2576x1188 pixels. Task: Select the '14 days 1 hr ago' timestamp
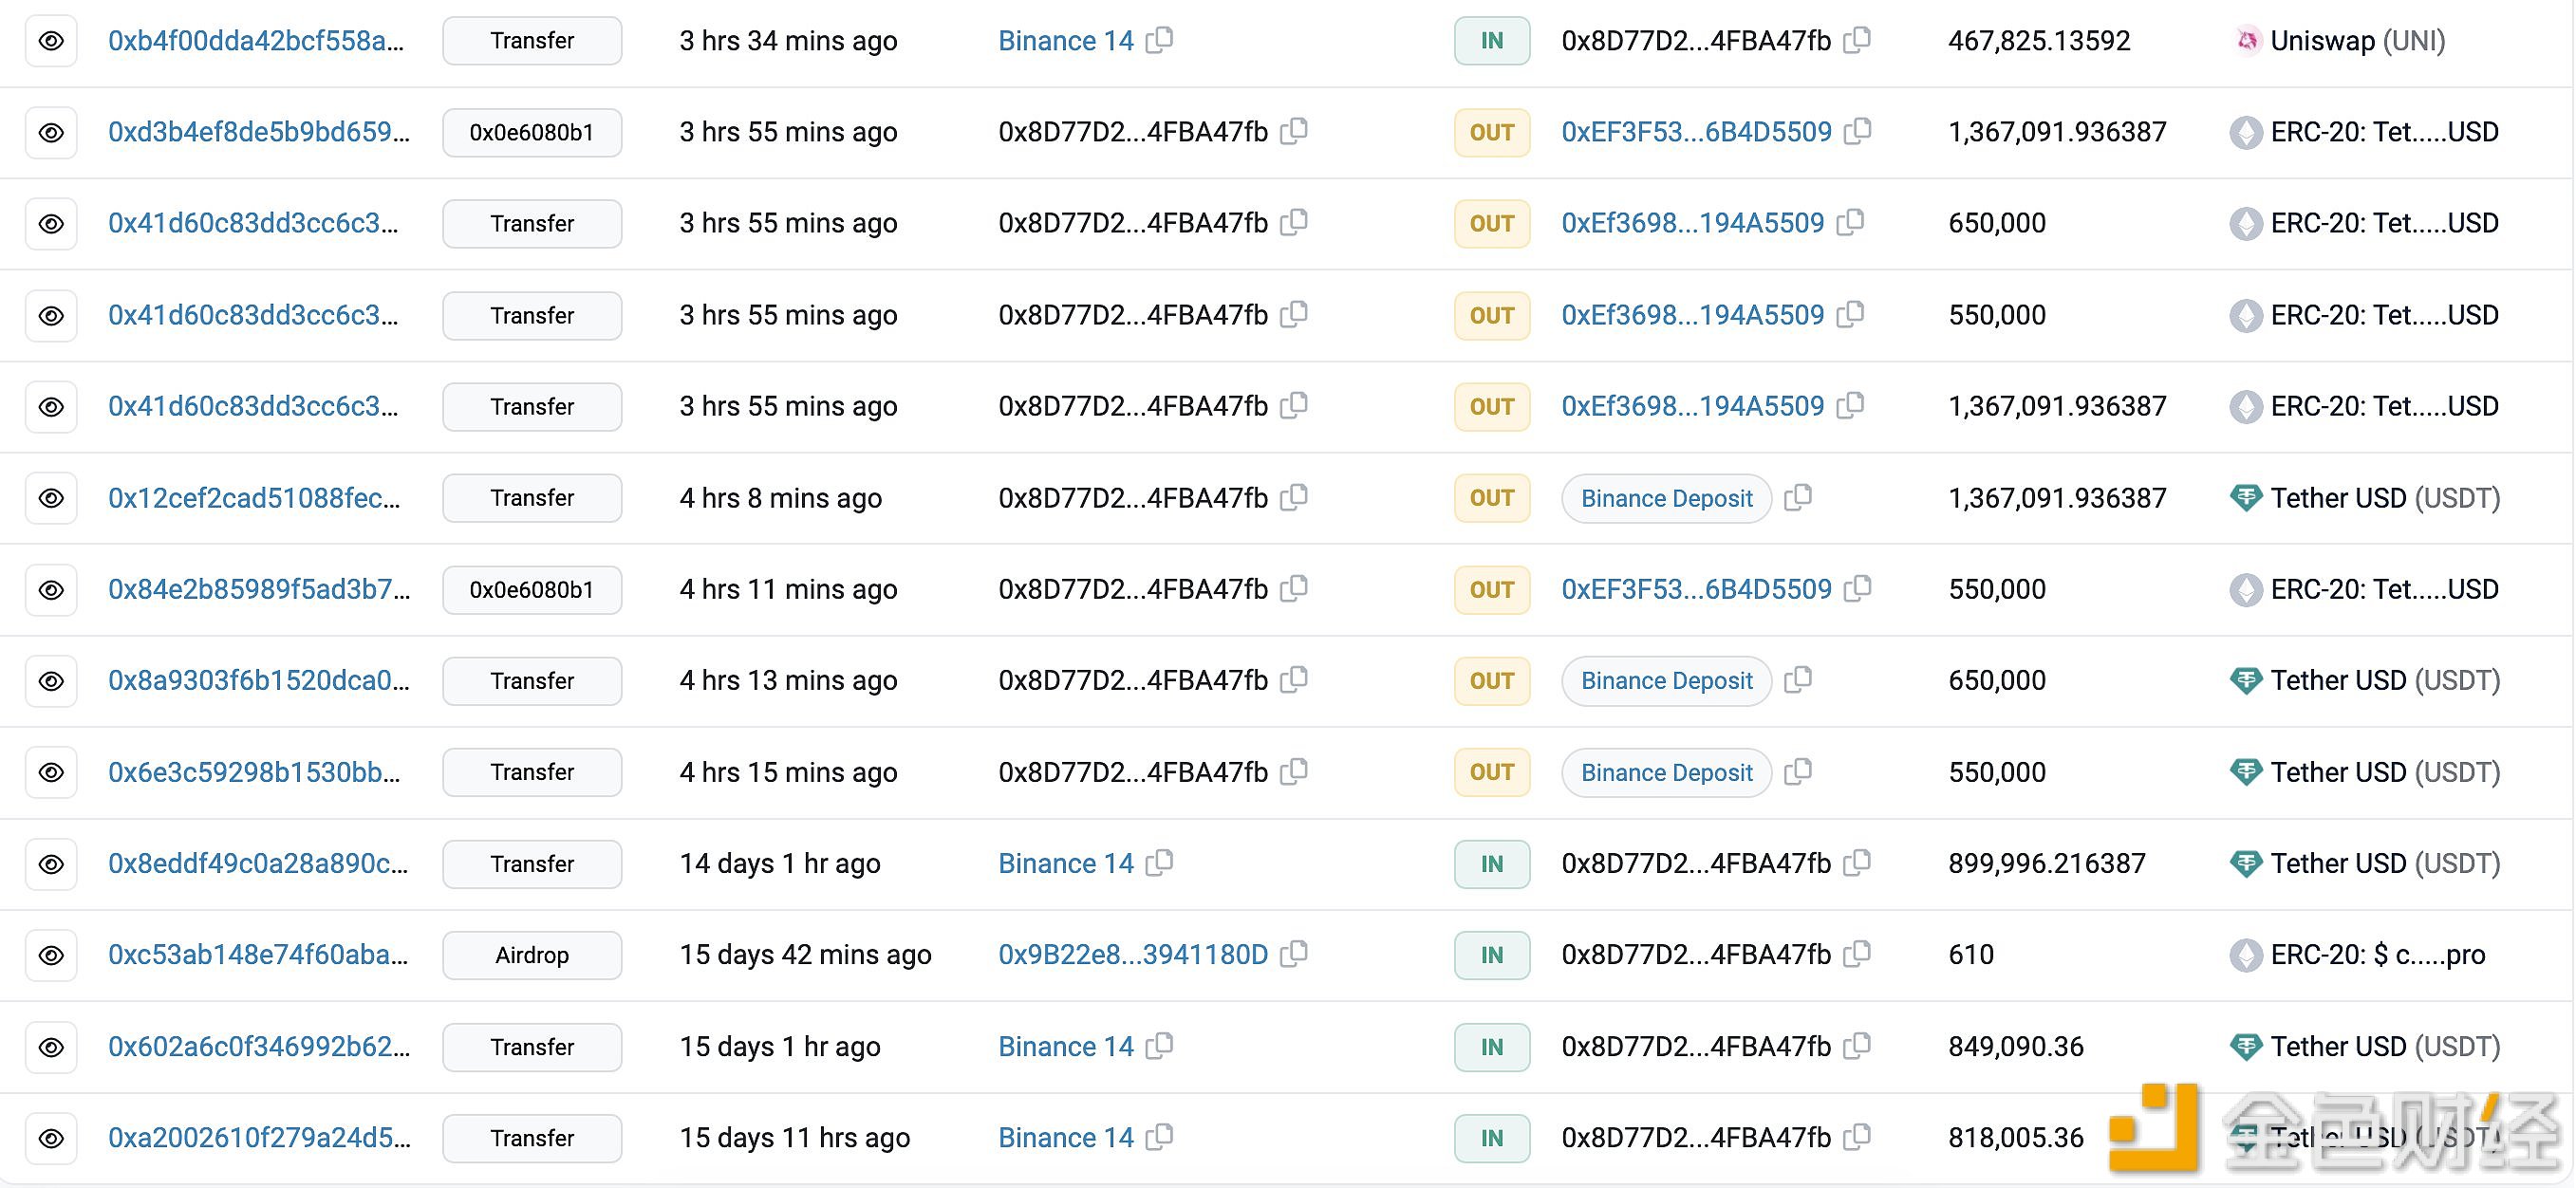coord(780,864)
